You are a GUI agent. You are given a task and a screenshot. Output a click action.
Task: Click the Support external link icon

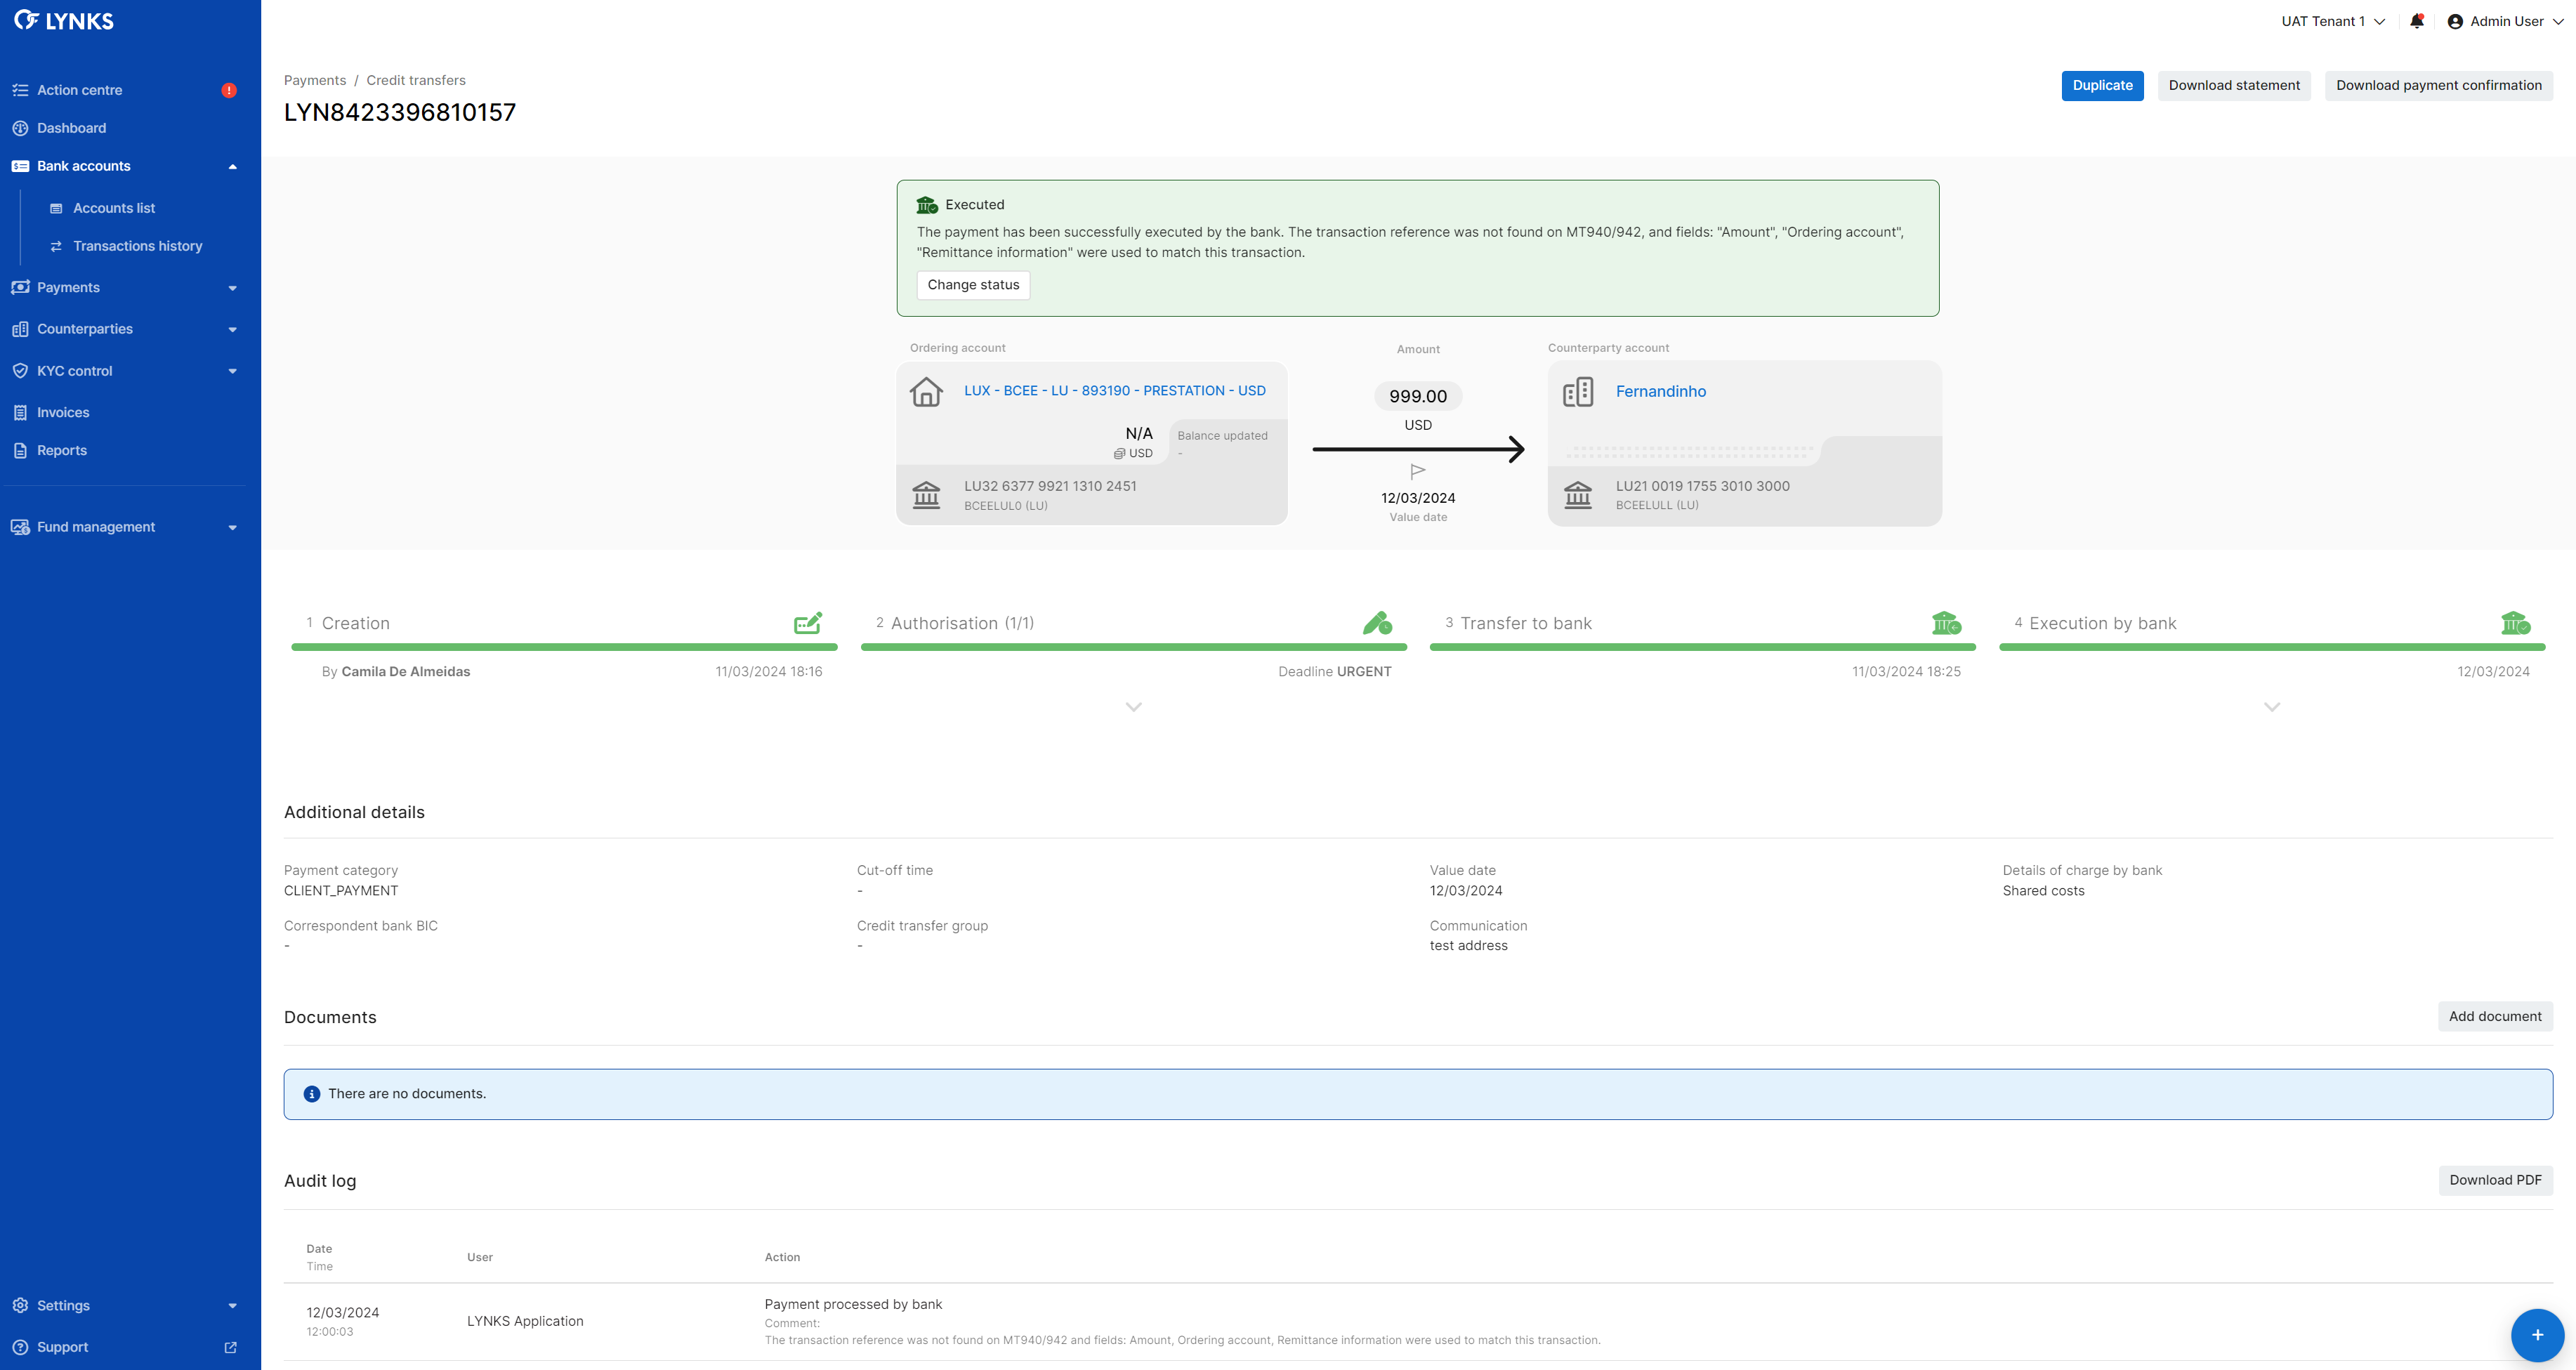pos(231,1347)
